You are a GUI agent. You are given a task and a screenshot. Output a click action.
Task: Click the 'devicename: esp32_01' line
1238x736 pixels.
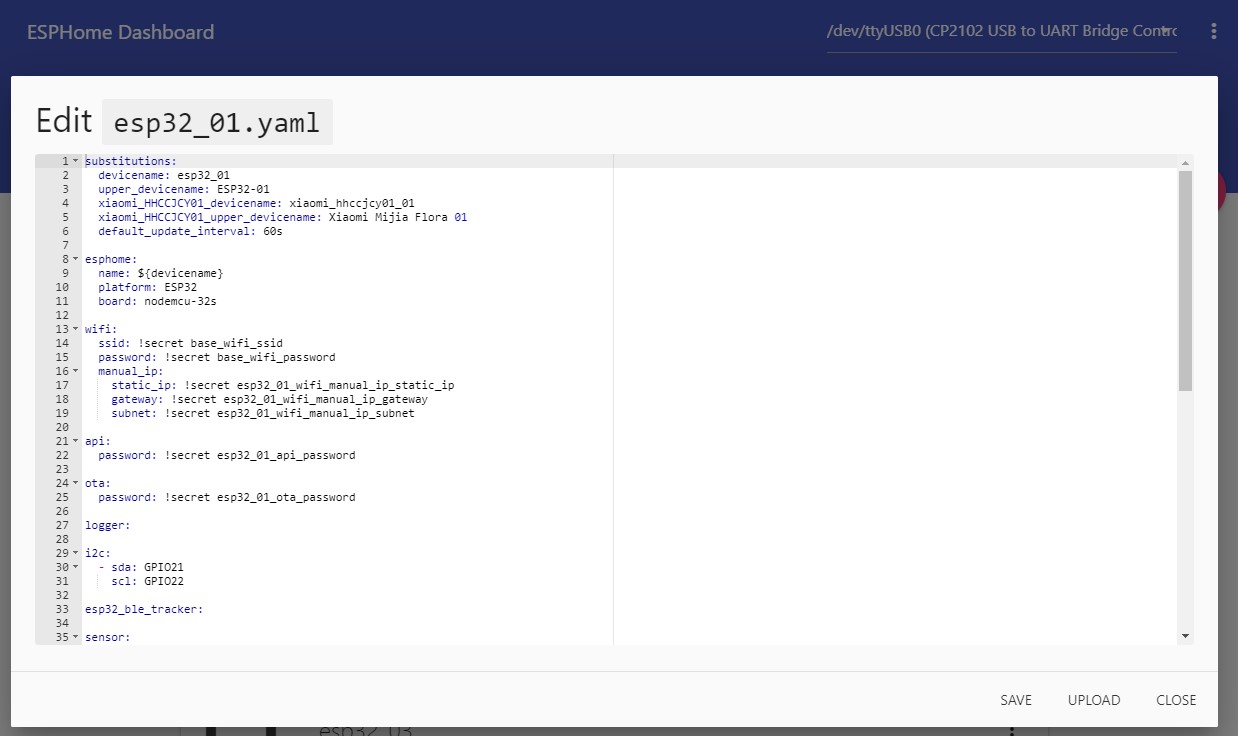tap(163, 175)
